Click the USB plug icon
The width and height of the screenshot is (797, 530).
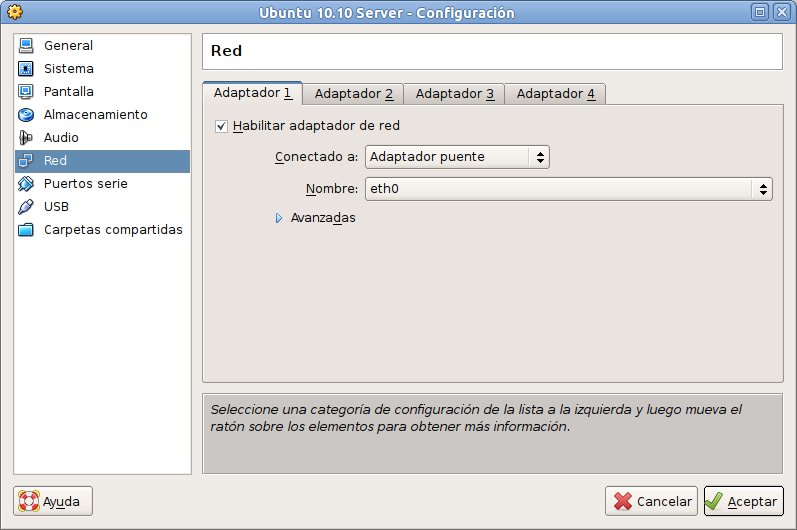[x=26, y=207]
